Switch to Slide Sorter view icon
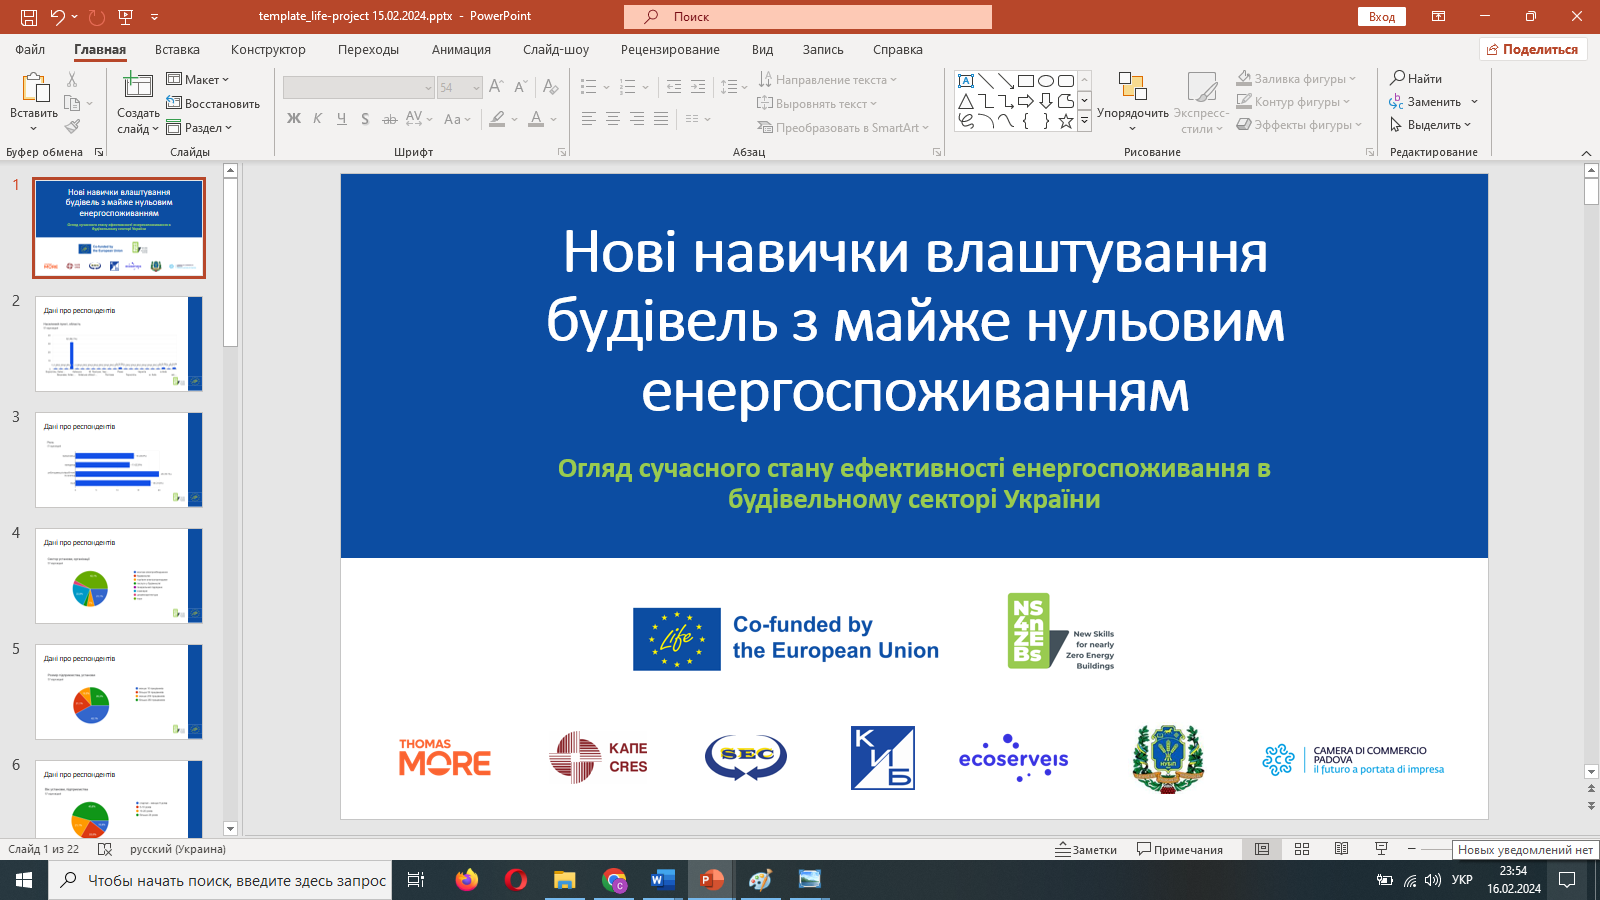Screen dimensions: 1600x900 click(x=1302, y=849)
